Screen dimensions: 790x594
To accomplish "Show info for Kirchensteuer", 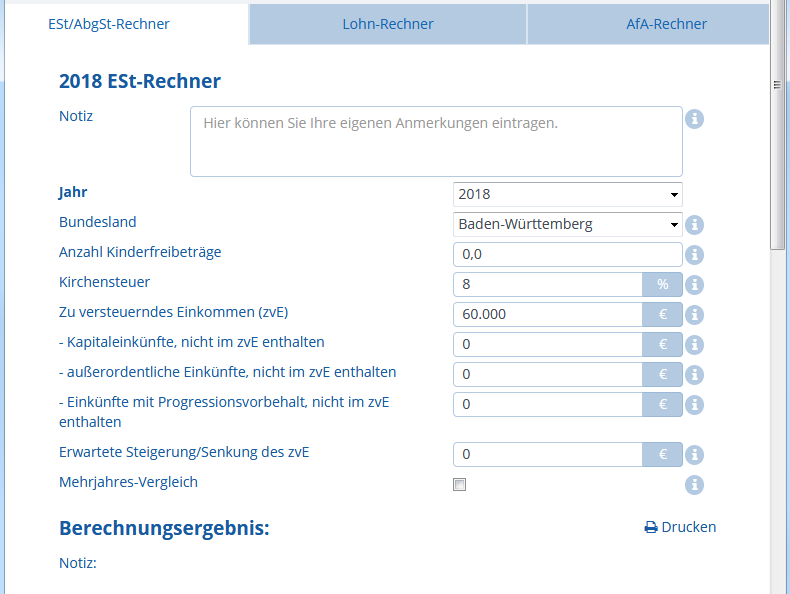I will 694,285.
